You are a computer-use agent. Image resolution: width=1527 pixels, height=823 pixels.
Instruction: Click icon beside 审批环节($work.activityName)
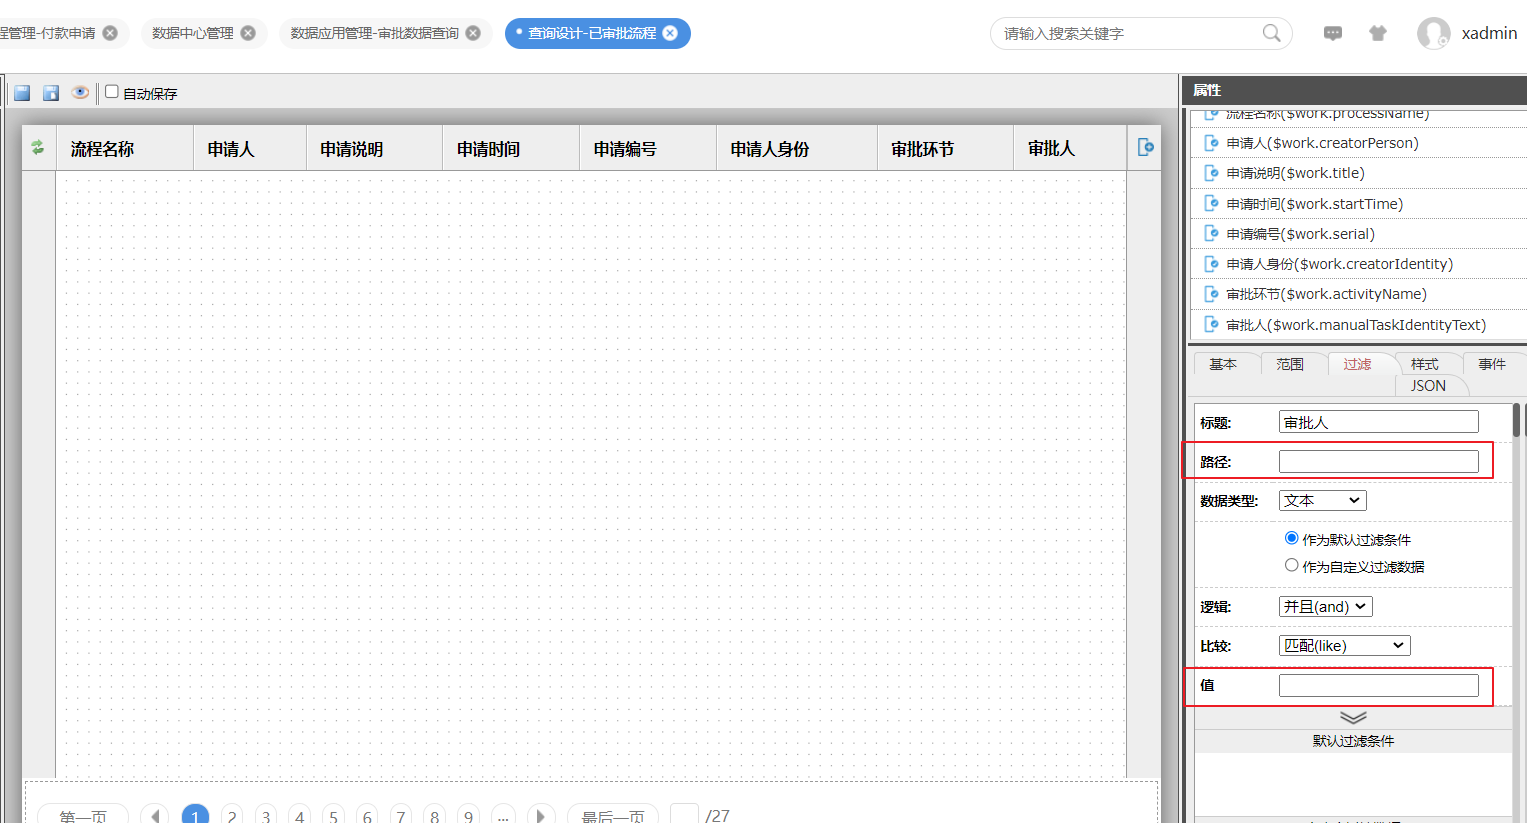click(1212, 294)
